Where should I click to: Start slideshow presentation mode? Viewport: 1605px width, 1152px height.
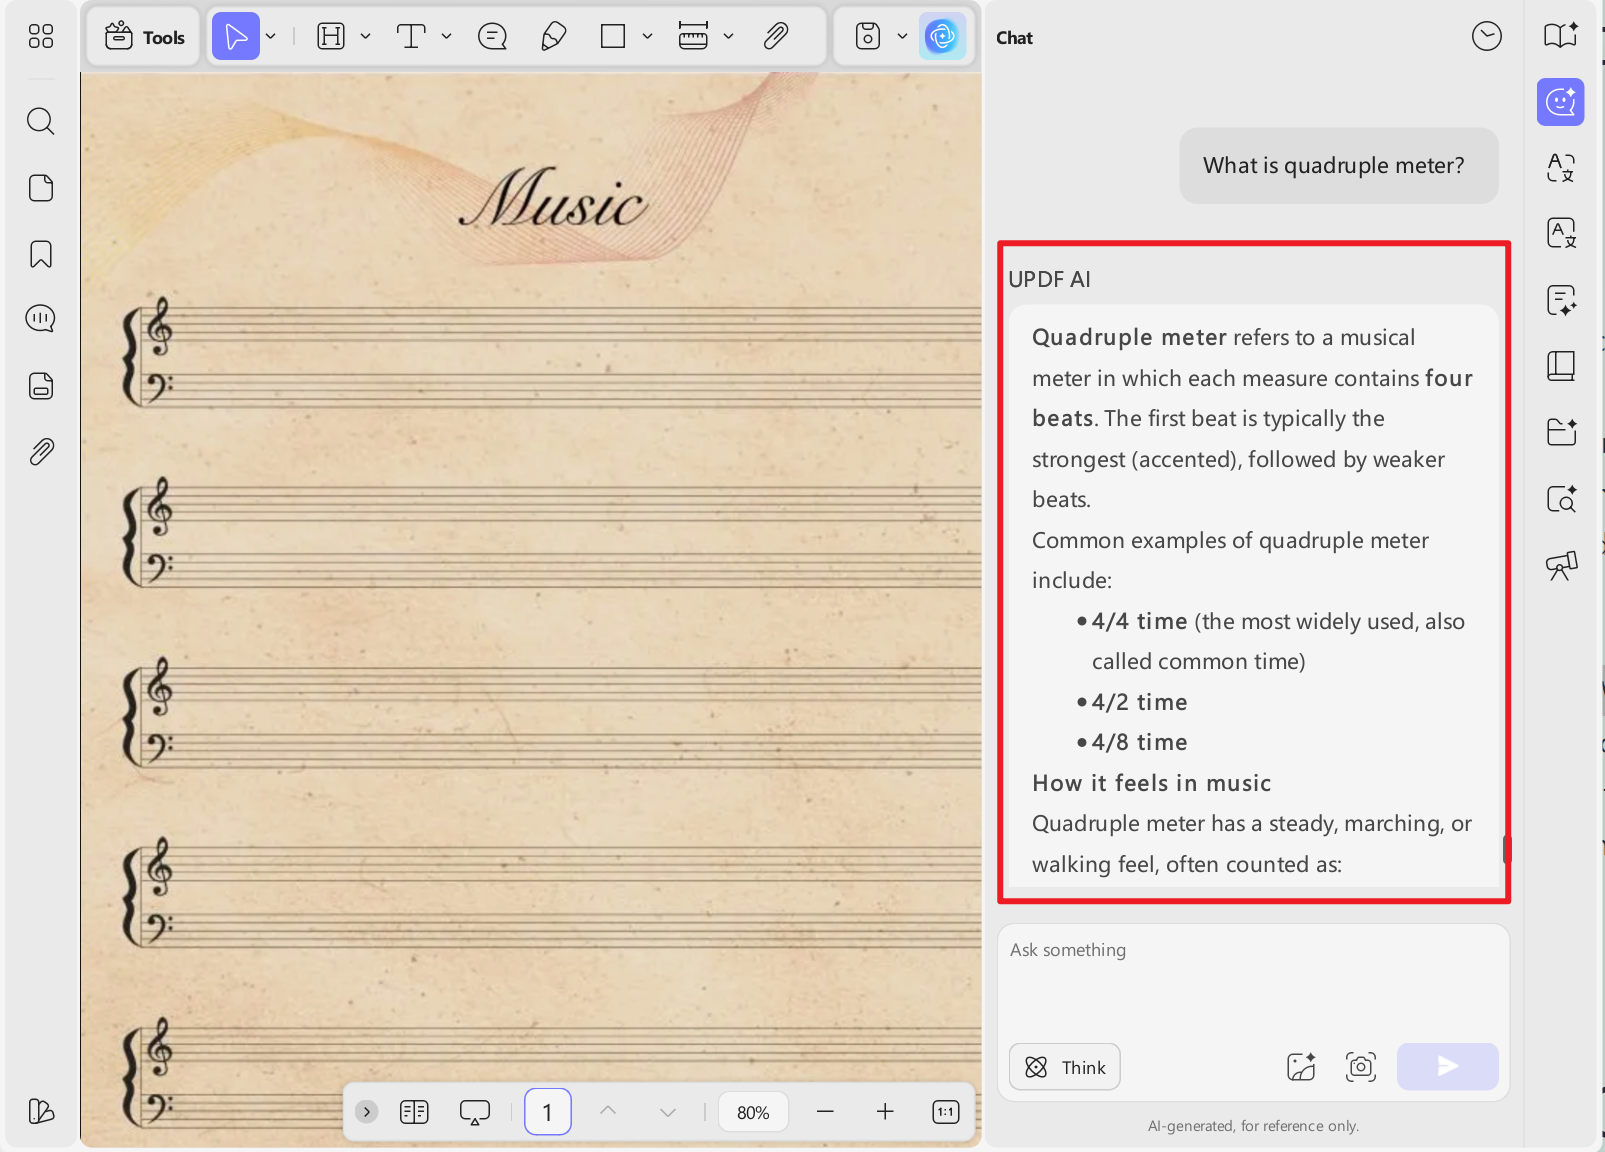pos(474,1112)
